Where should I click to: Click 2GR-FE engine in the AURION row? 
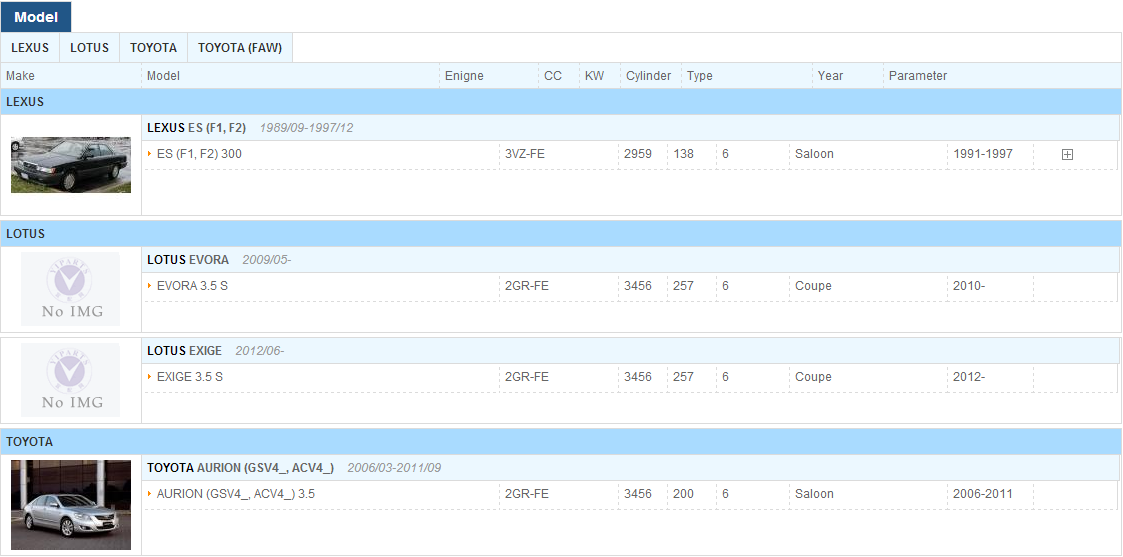tap(527, 494)
